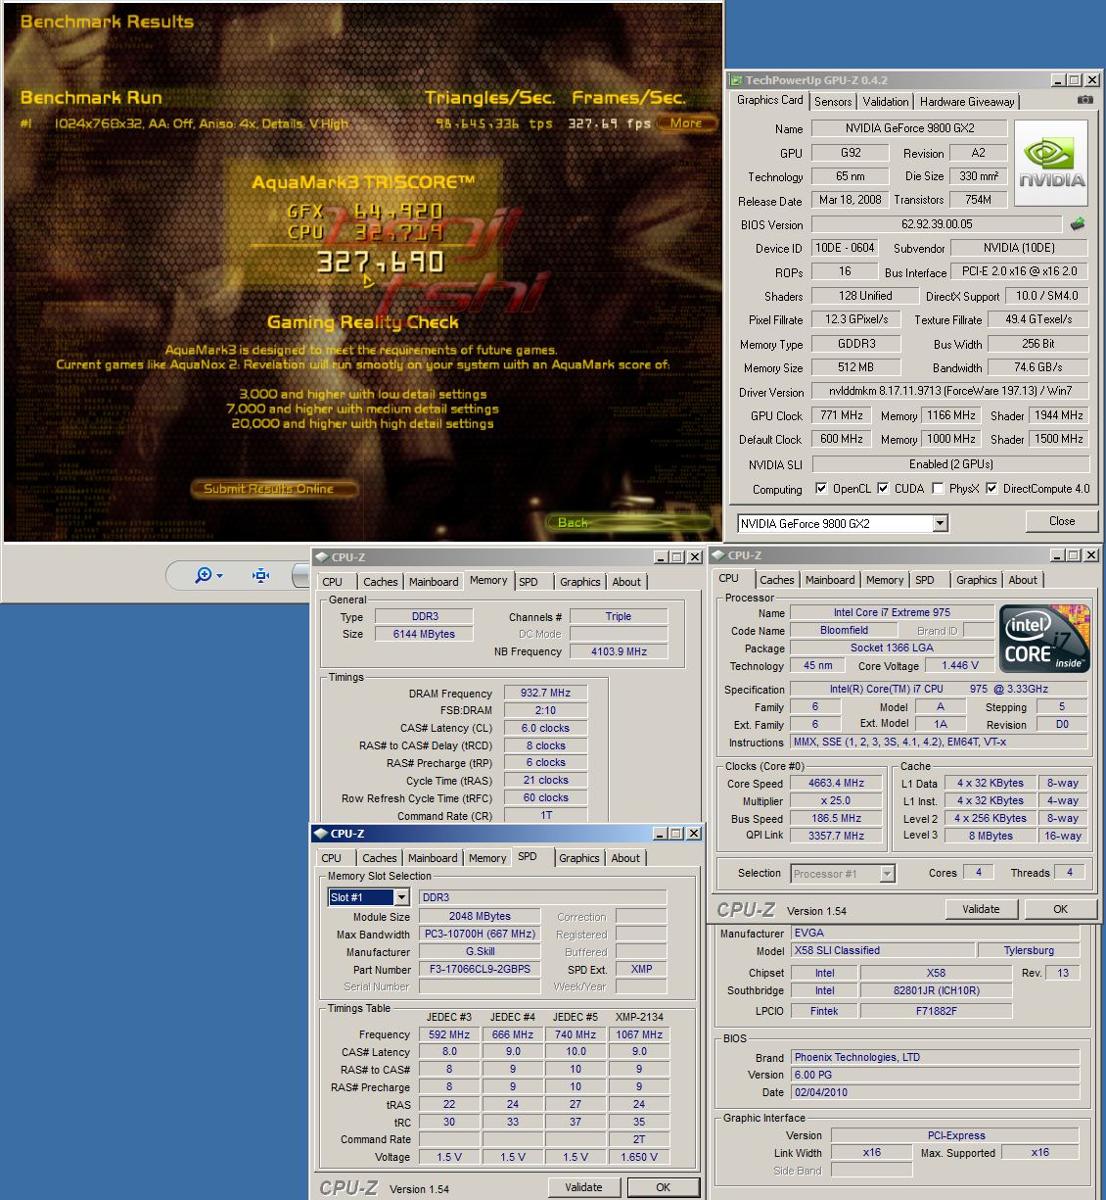
Task: Click Validate in CPU-Z processor window
Action: tap(981, 909)
